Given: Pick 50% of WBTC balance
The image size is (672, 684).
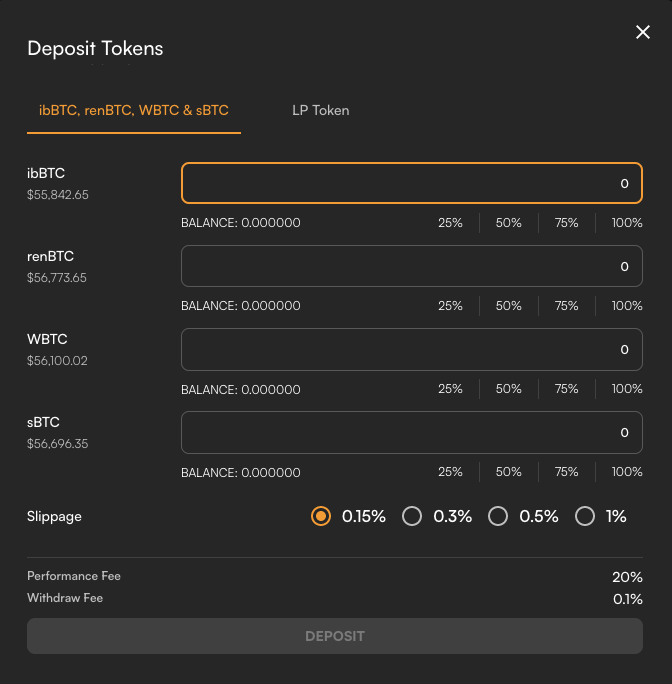Looking at the screenshot, I should pos(508,389).
